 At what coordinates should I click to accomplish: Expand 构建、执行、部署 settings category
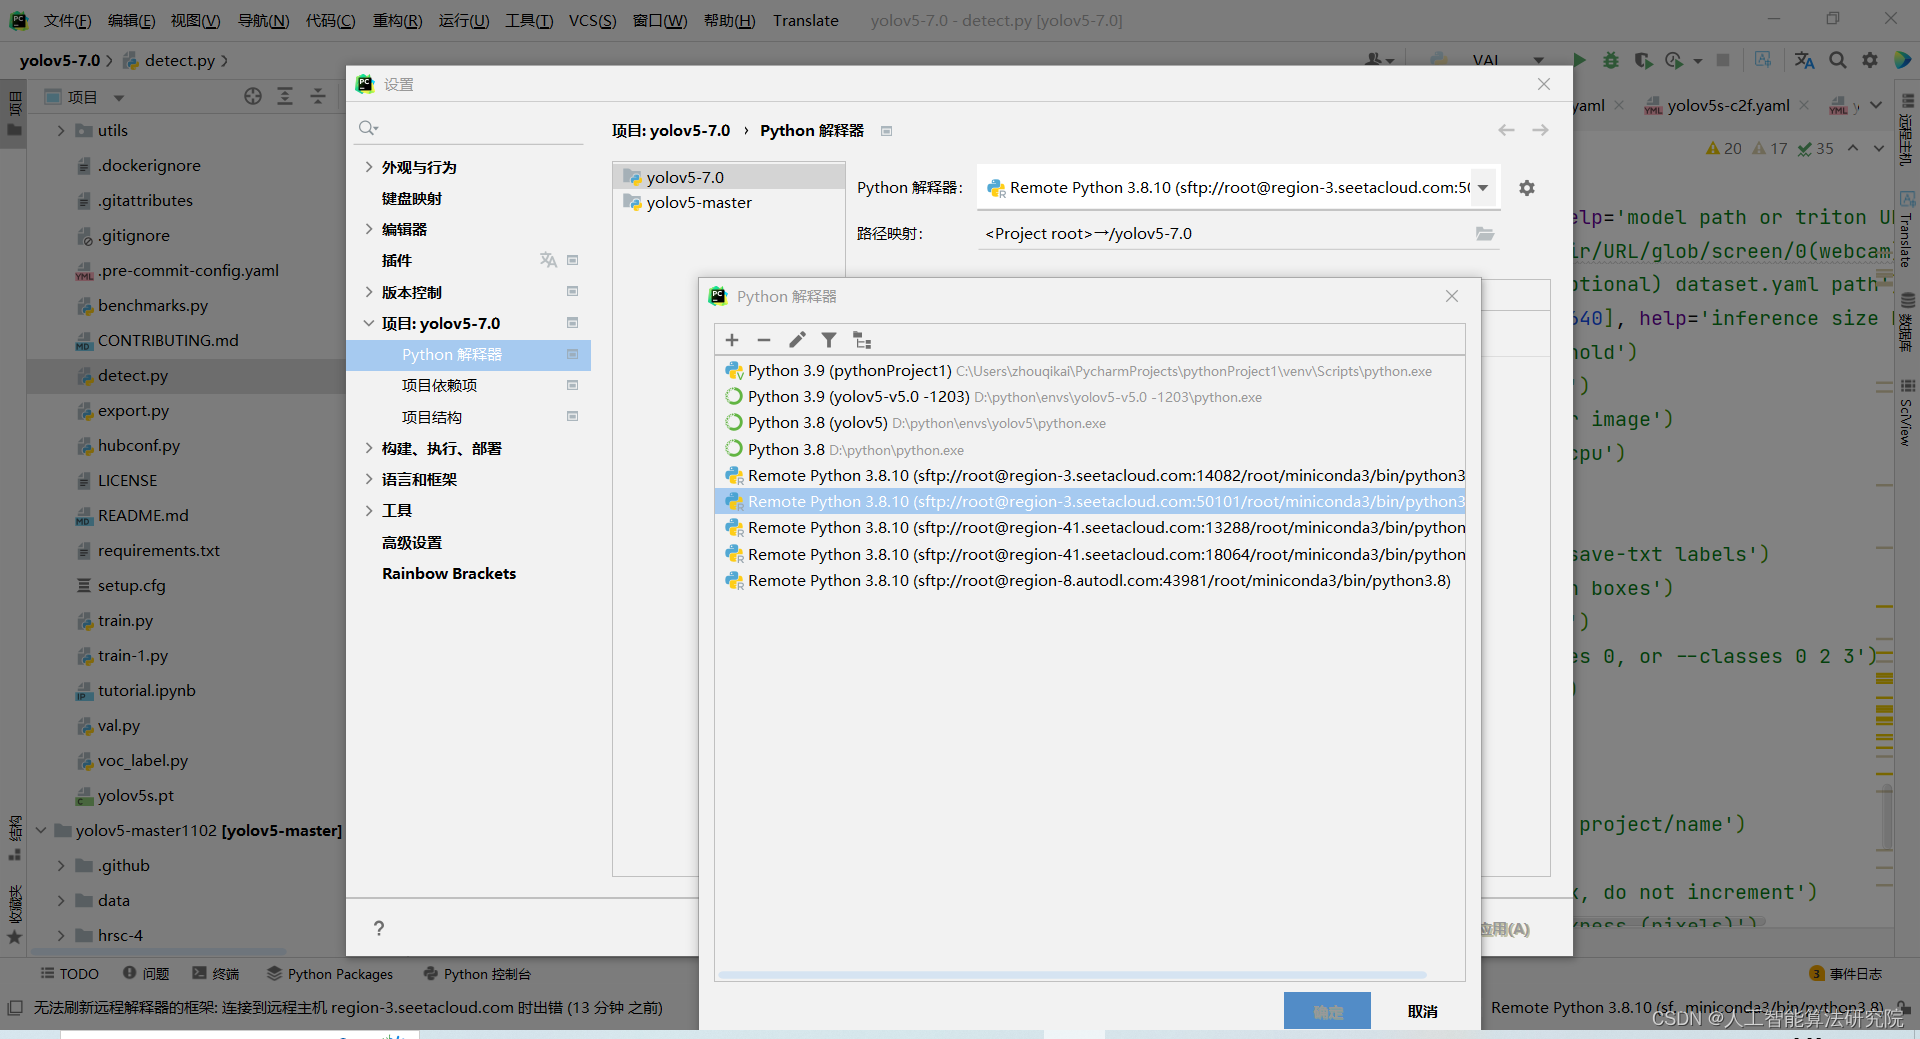point(369,448)
